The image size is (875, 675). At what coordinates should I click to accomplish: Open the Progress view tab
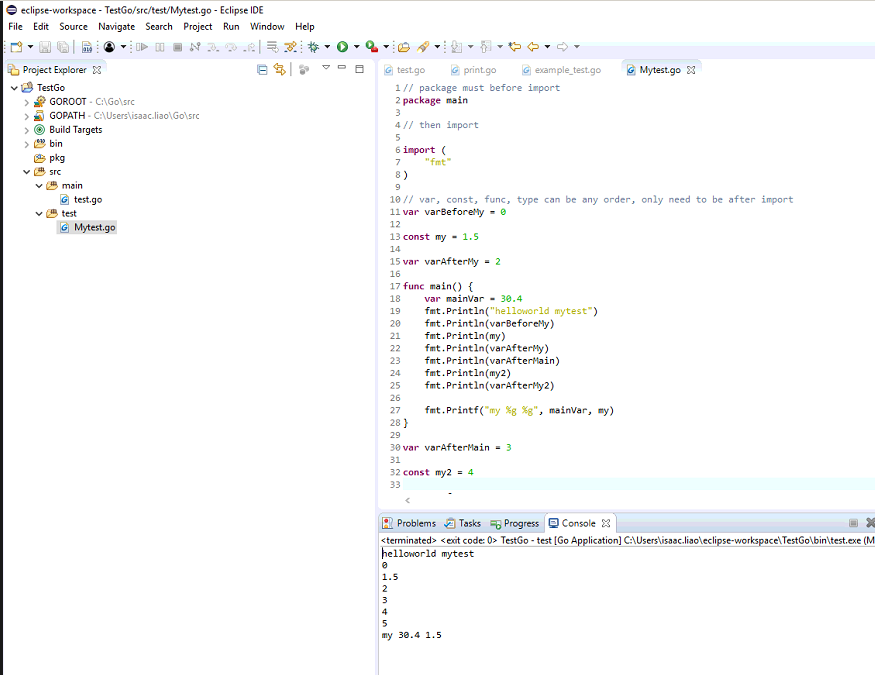(x=520, y=523)
